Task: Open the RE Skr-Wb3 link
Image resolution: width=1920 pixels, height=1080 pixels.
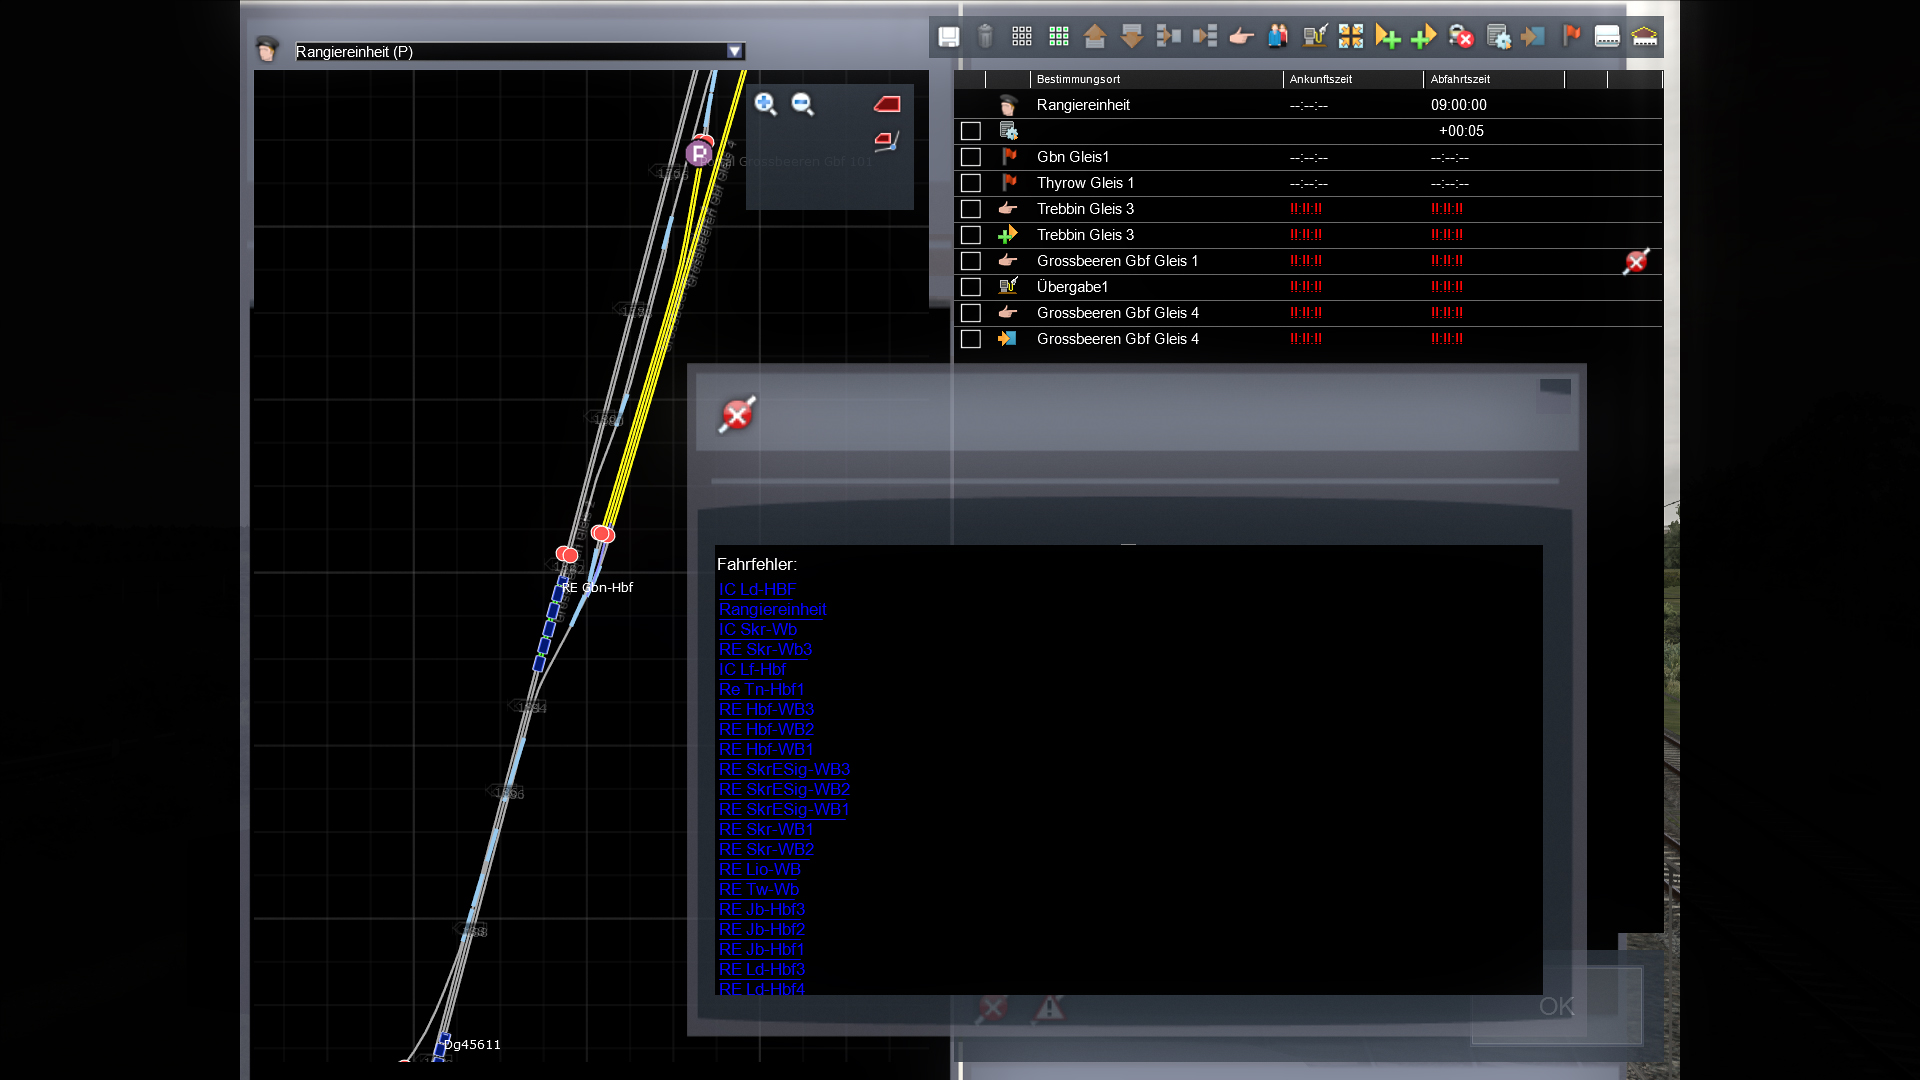Action: (765, 650)
